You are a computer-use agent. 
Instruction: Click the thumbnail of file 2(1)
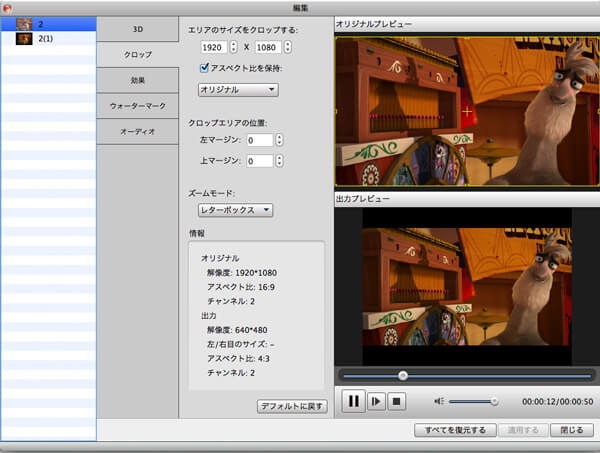pos(24,38)
